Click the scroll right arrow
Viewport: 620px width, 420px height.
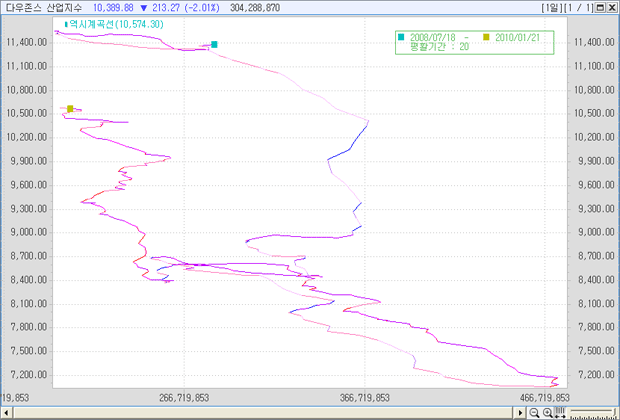[522, 412]
